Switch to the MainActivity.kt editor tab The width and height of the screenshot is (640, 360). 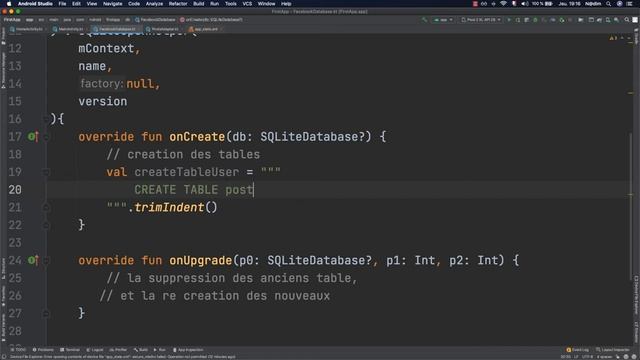70,29
